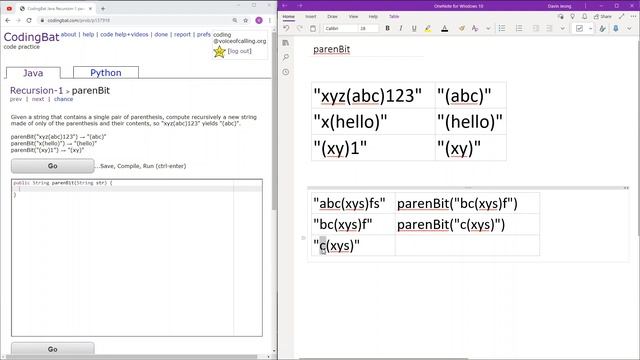Click table cell parenBit("bc(xys)f")

pos(467,203)
